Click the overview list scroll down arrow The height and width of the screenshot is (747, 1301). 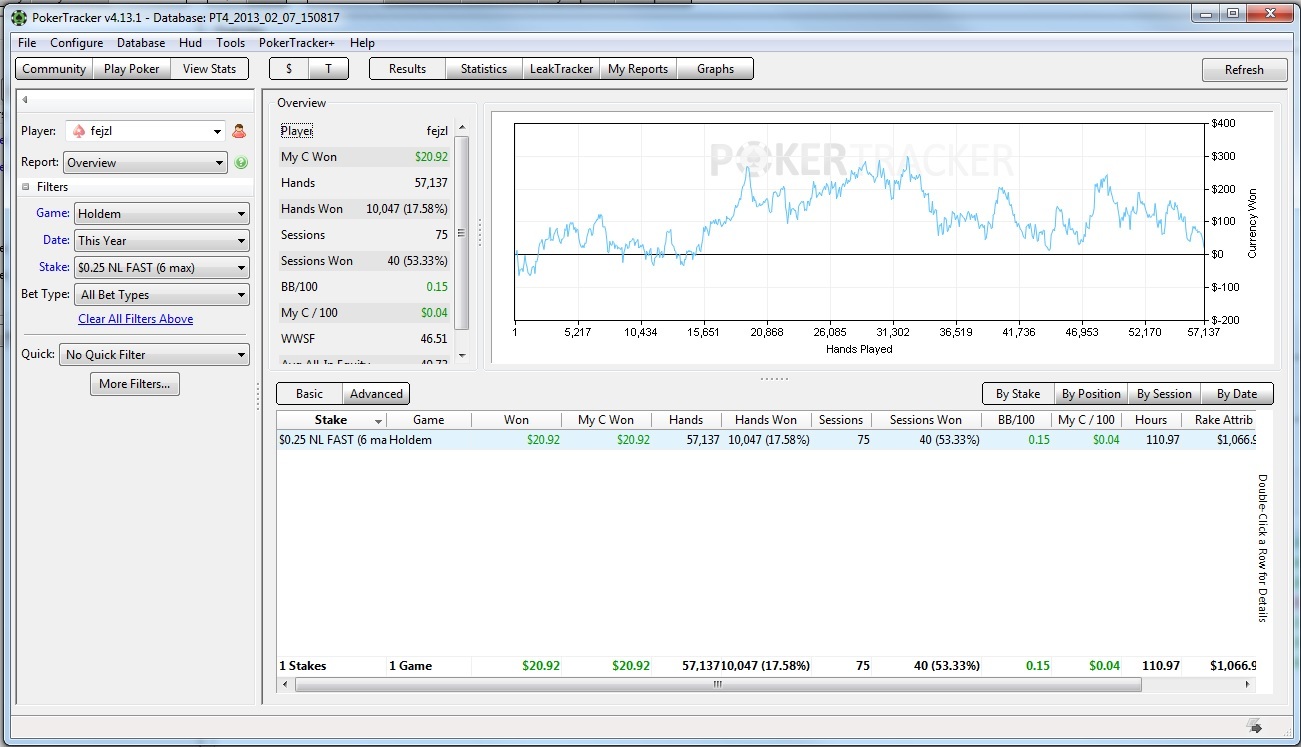coord(461,356)
